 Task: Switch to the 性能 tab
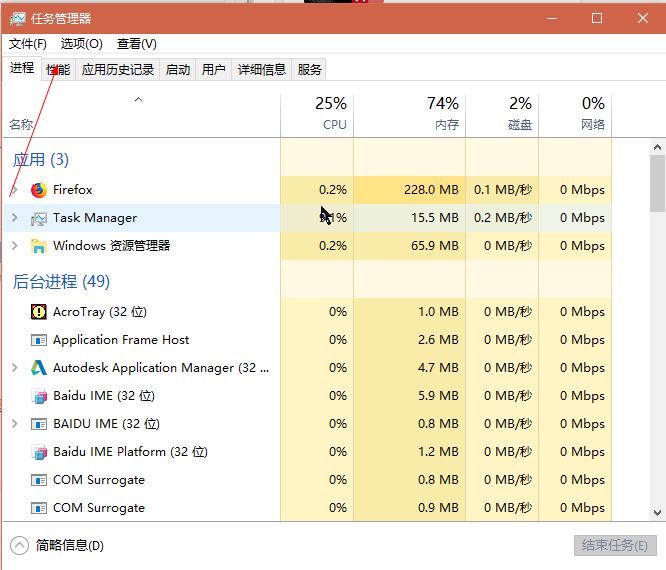point(58,69)
